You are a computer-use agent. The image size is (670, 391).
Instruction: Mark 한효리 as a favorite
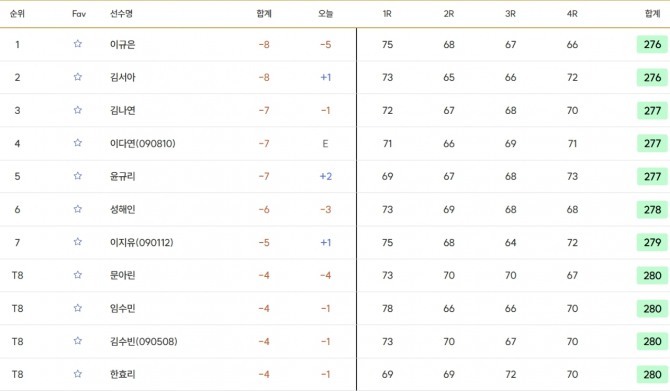pyautogui.click(x=77, y=374)
